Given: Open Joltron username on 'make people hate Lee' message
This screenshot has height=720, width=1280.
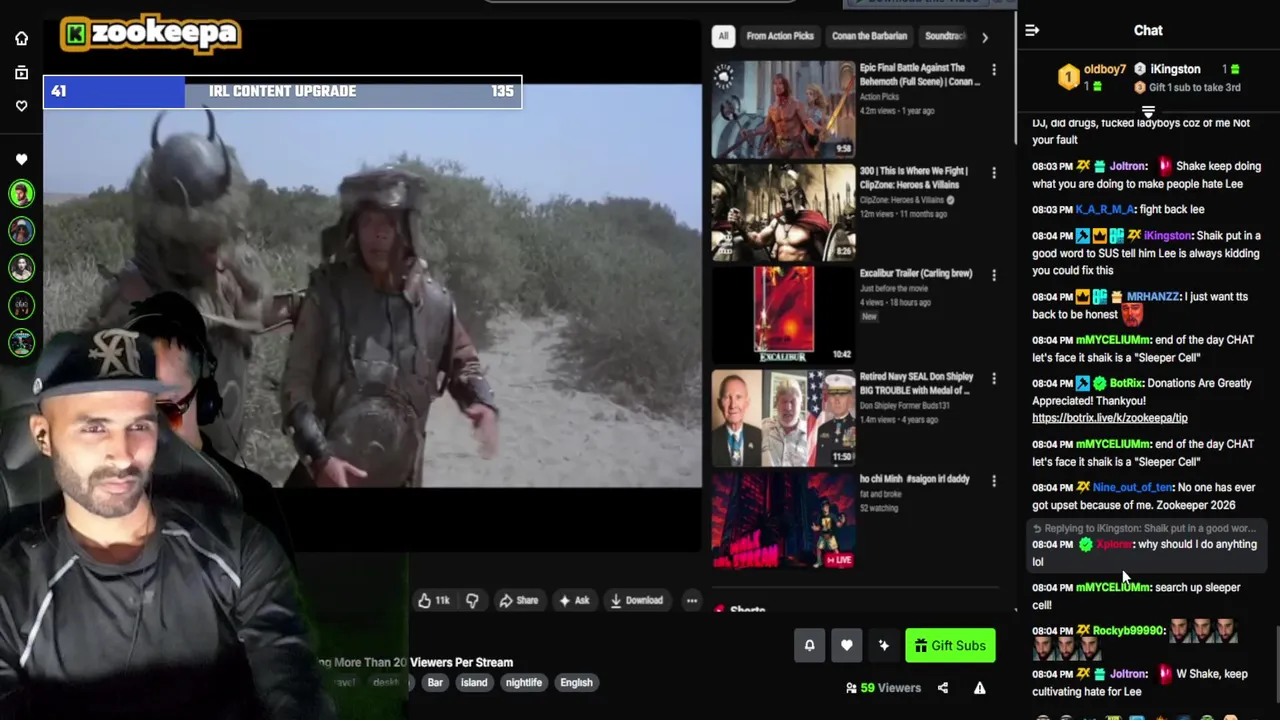Looking at the screenshot, I should tap(1128, 166).
